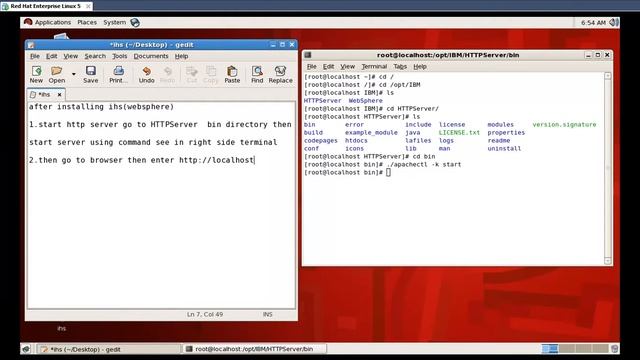Open Find tool in gedit toolbar
The width and height of the screenshot is (640, 360).
pos(257,75)
